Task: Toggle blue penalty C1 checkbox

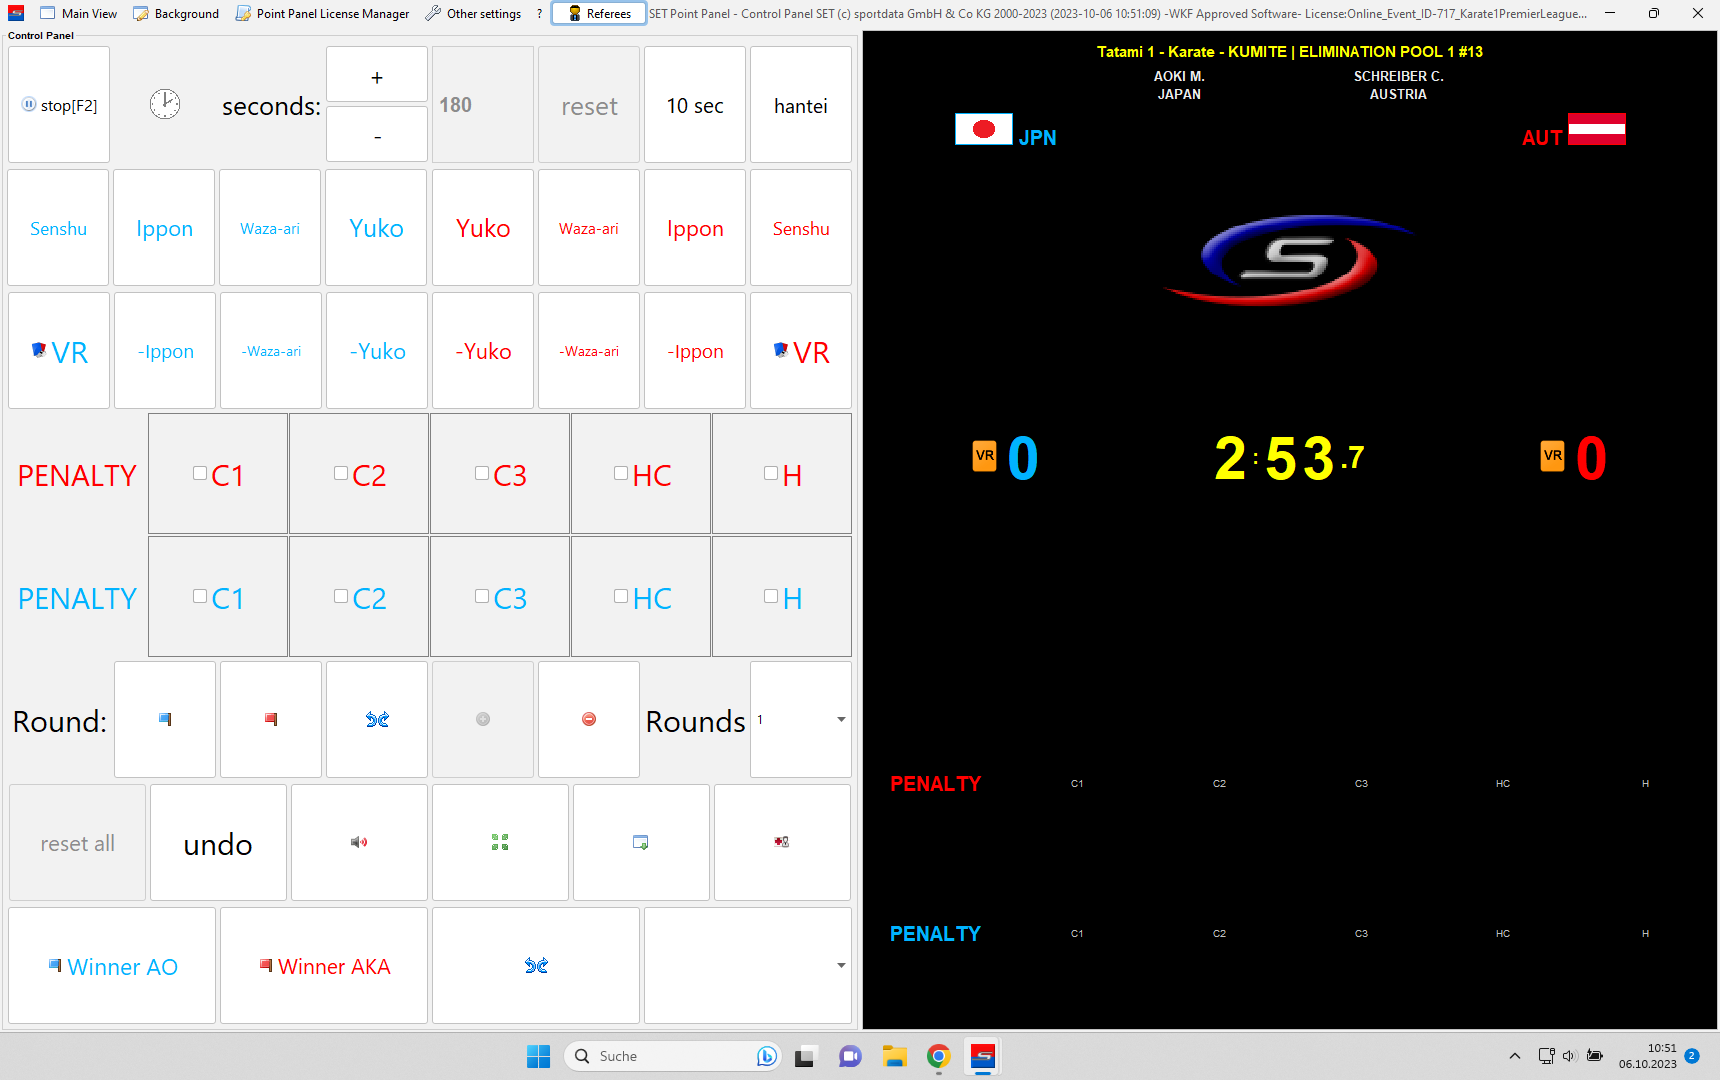Action: 200,597
